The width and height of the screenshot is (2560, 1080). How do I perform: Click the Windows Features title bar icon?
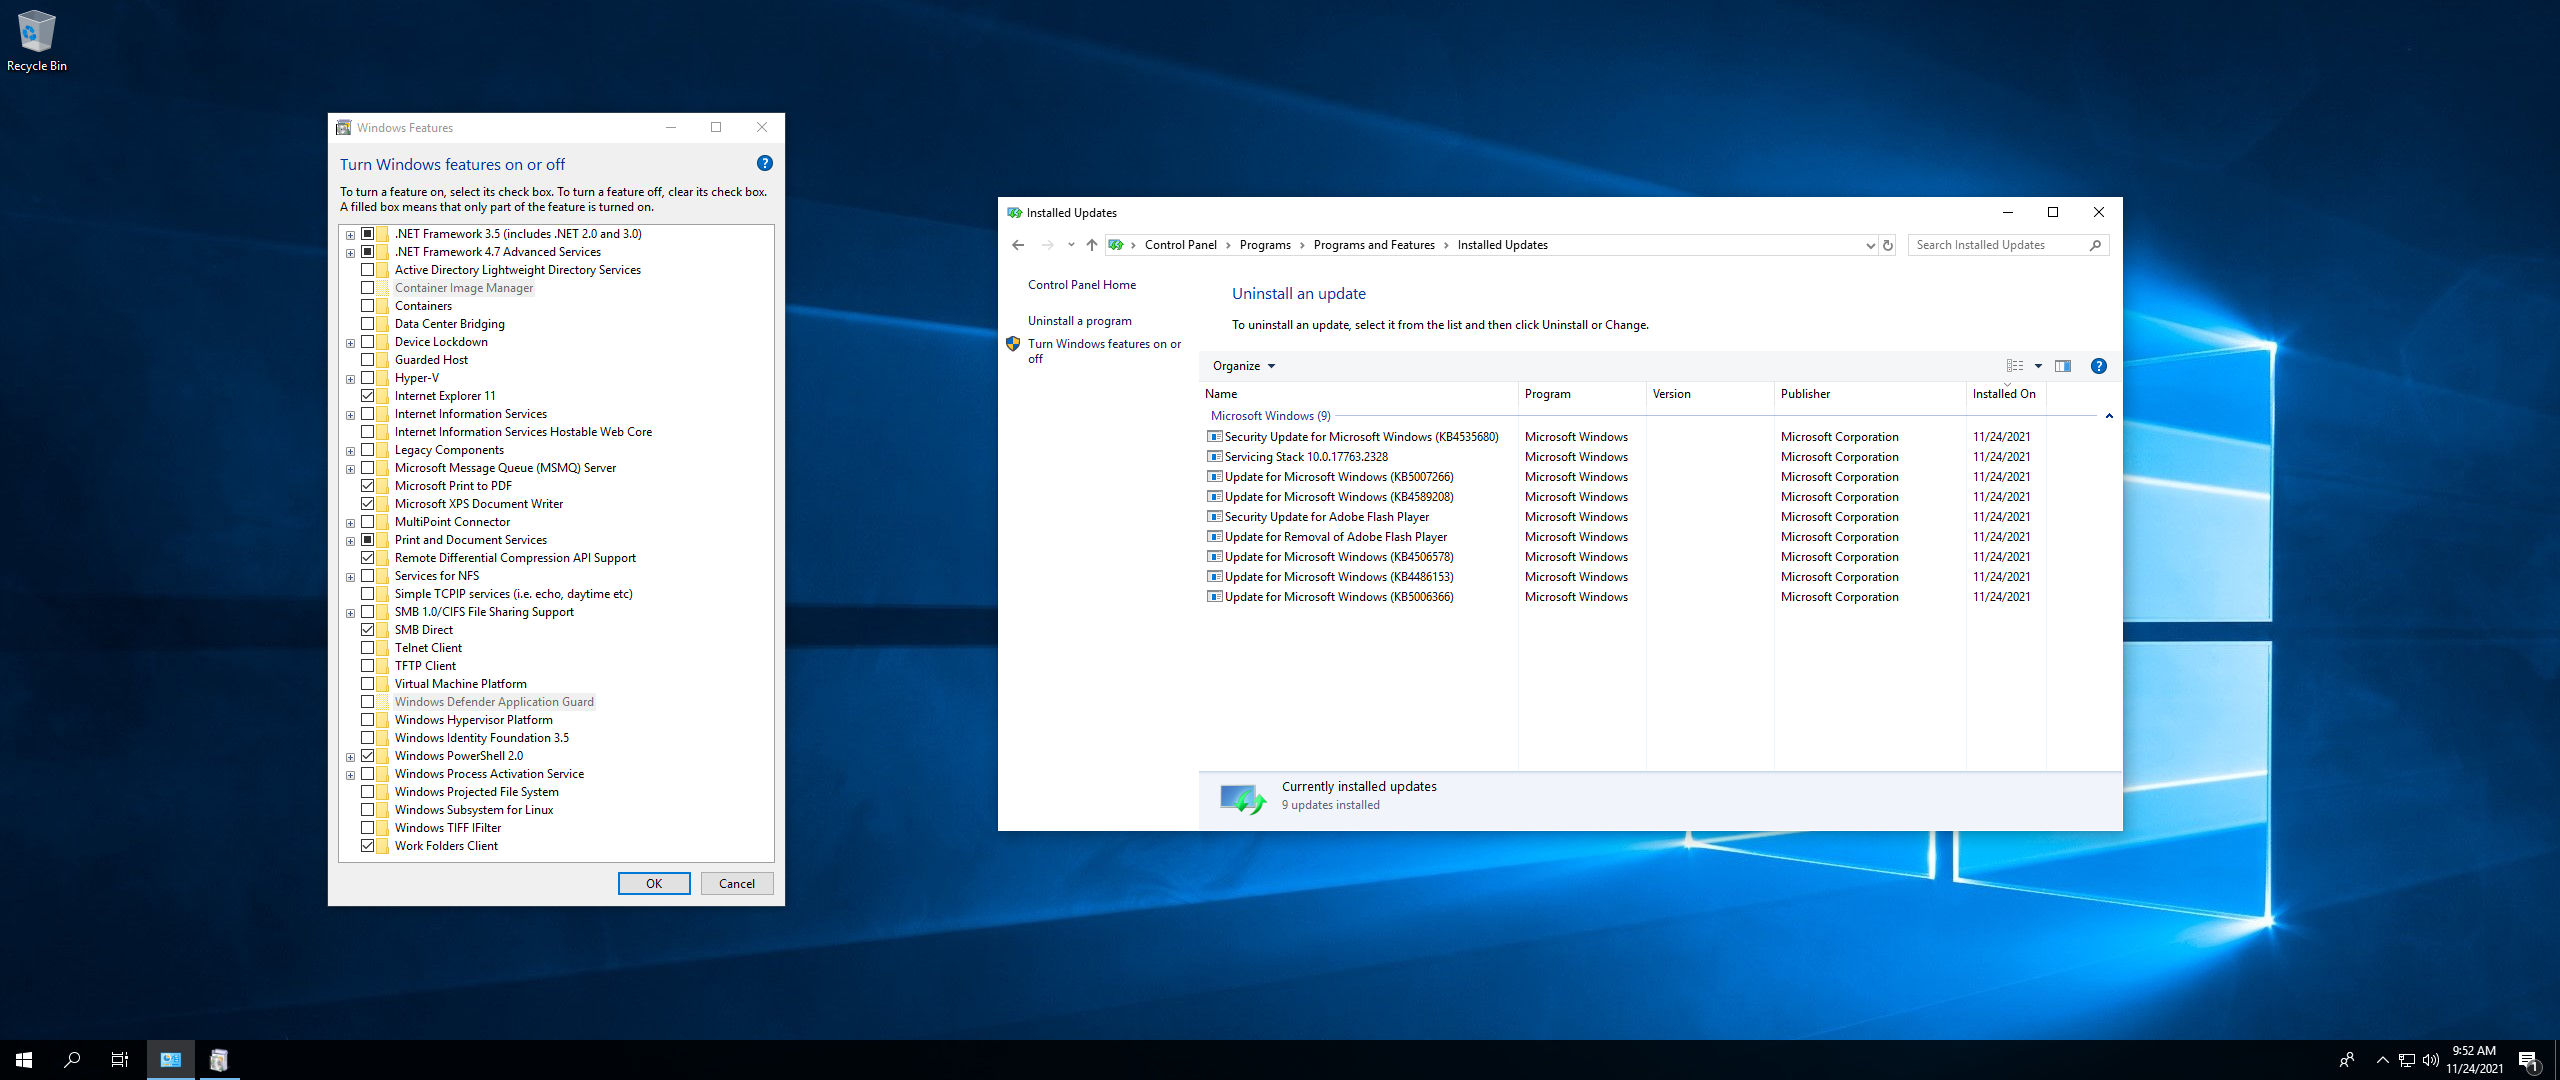[344, 128]
